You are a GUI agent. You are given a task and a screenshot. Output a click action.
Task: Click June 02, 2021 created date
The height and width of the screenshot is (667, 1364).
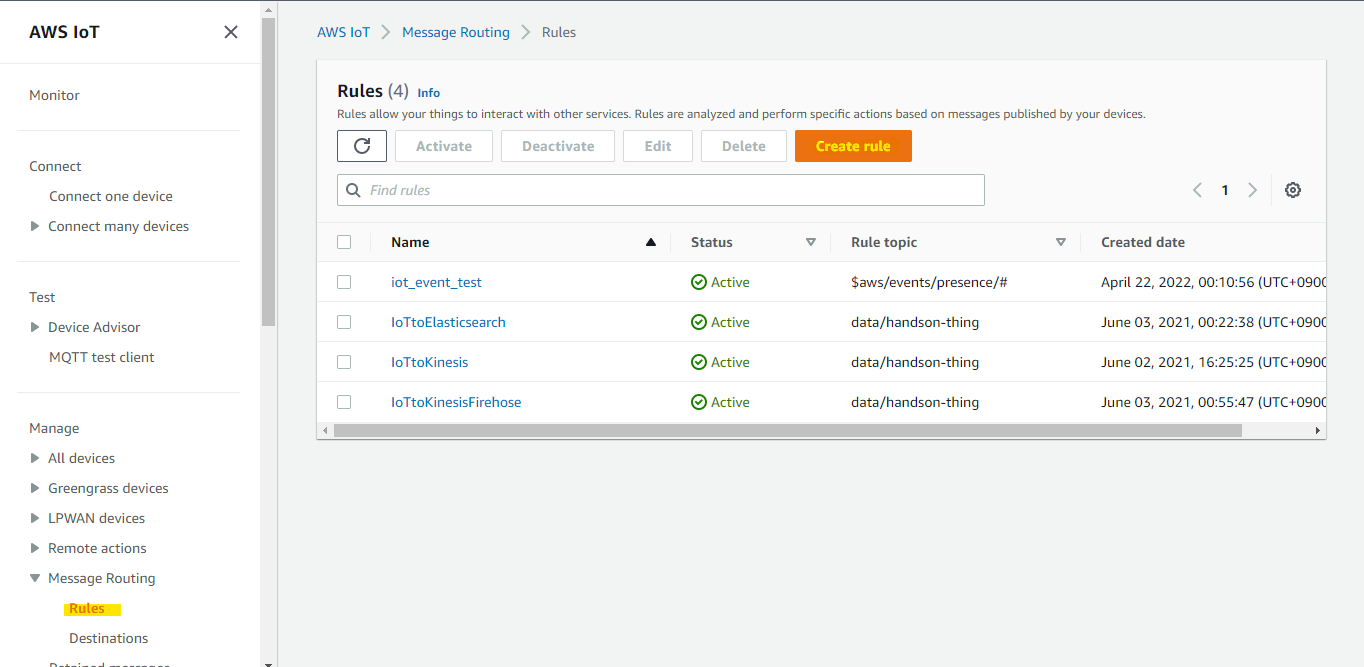click(x=1213, y=362)
